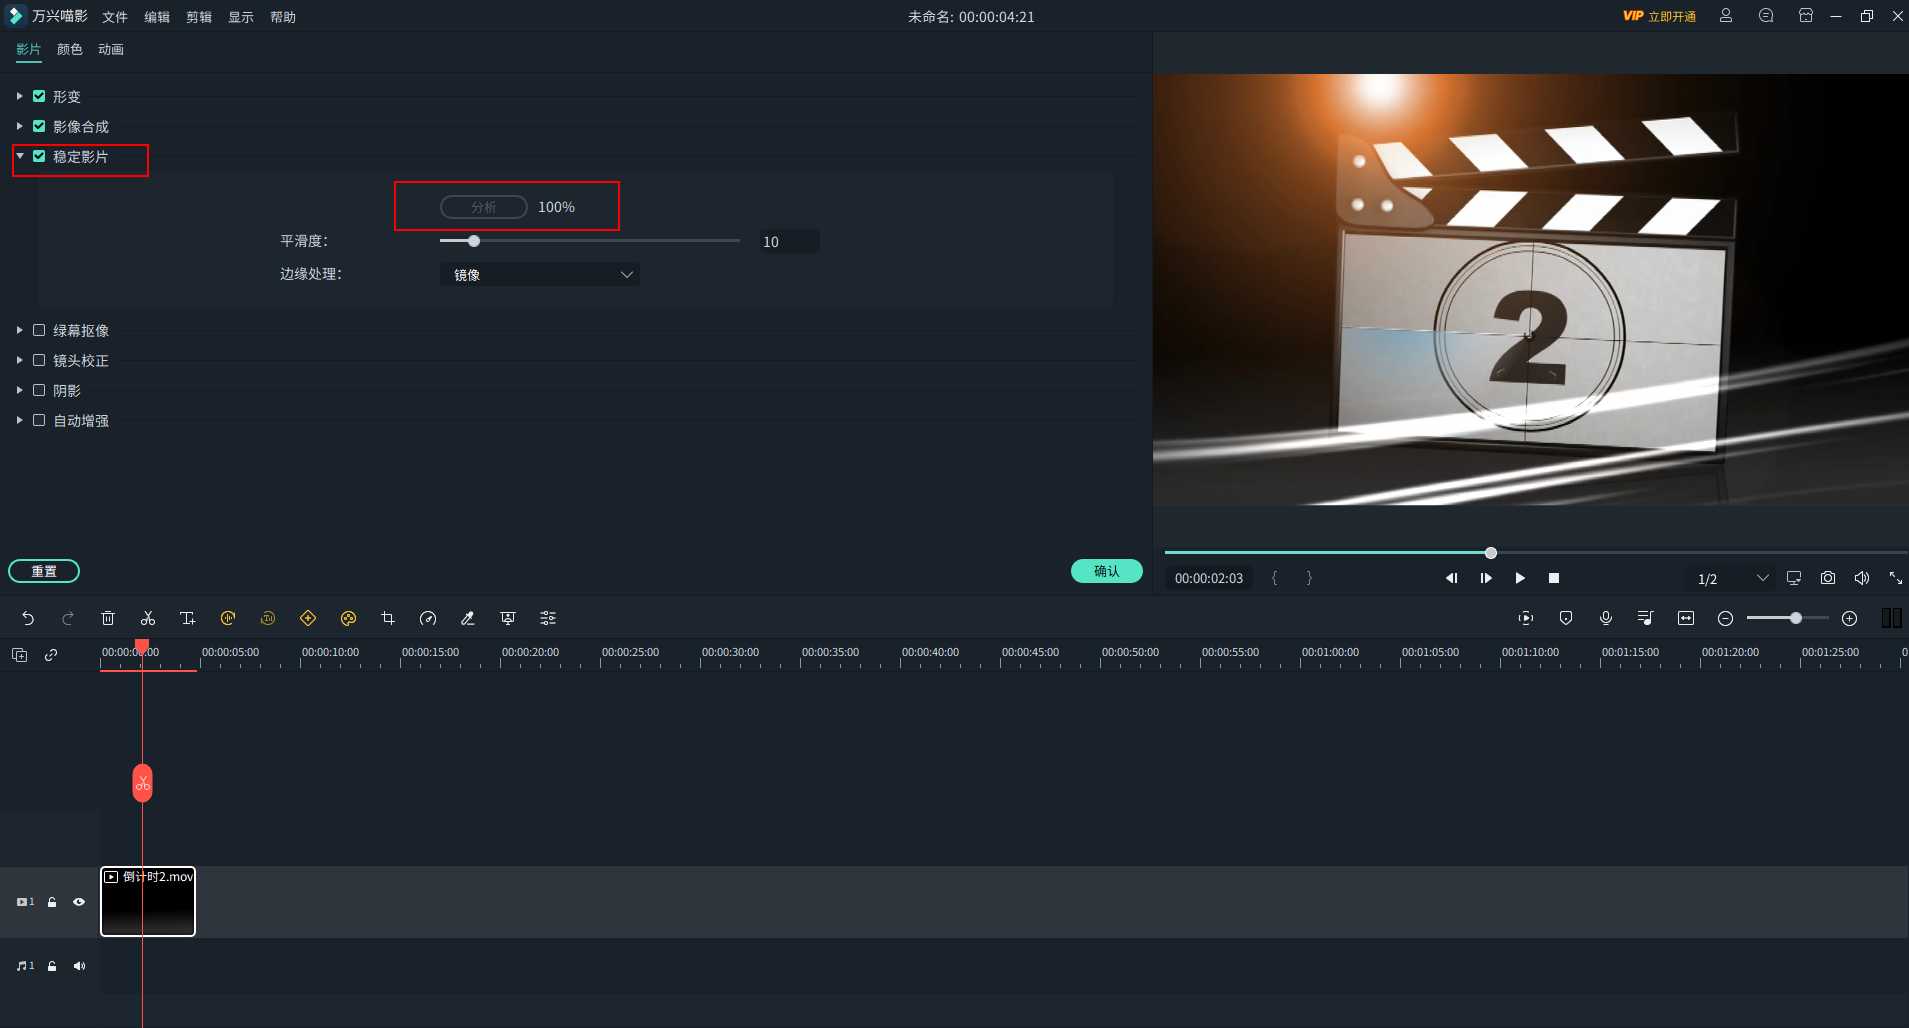Image resolution: width=1909 pixels, height=1028 pixels.
Task: Click the split scissors icon in toolbar
Action: coord(148,618)
